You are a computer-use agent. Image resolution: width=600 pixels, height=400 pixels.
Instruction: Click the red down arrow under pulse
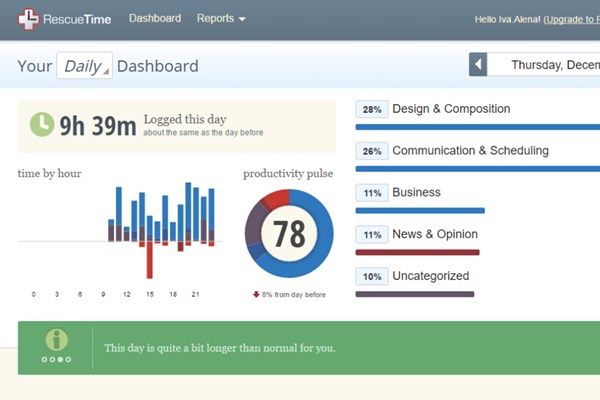tap(256, 295)
